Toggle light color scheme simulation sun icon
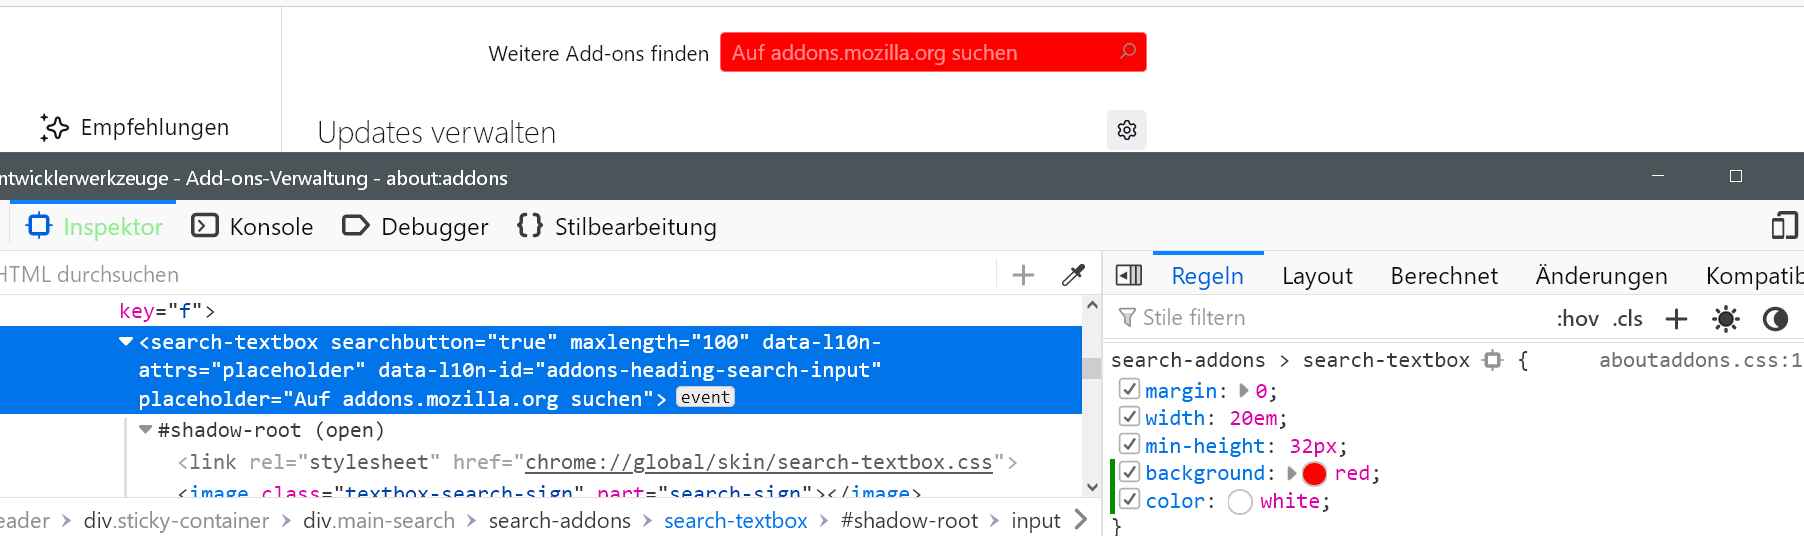 [1726, 319]
